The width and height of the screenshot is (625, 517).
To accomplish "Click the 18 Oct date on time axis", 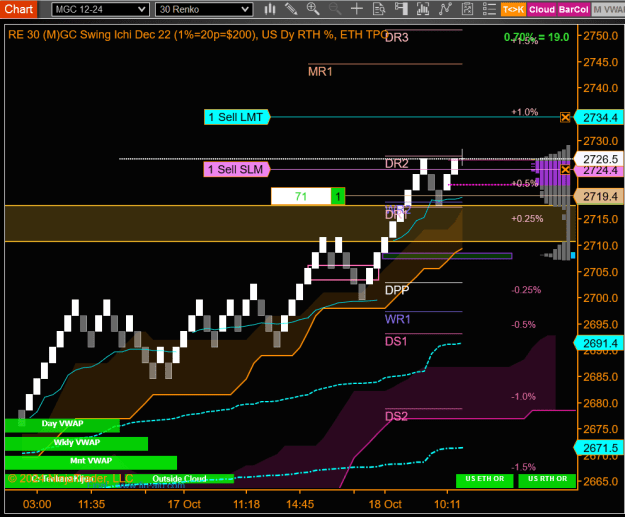I will [385, 504].
